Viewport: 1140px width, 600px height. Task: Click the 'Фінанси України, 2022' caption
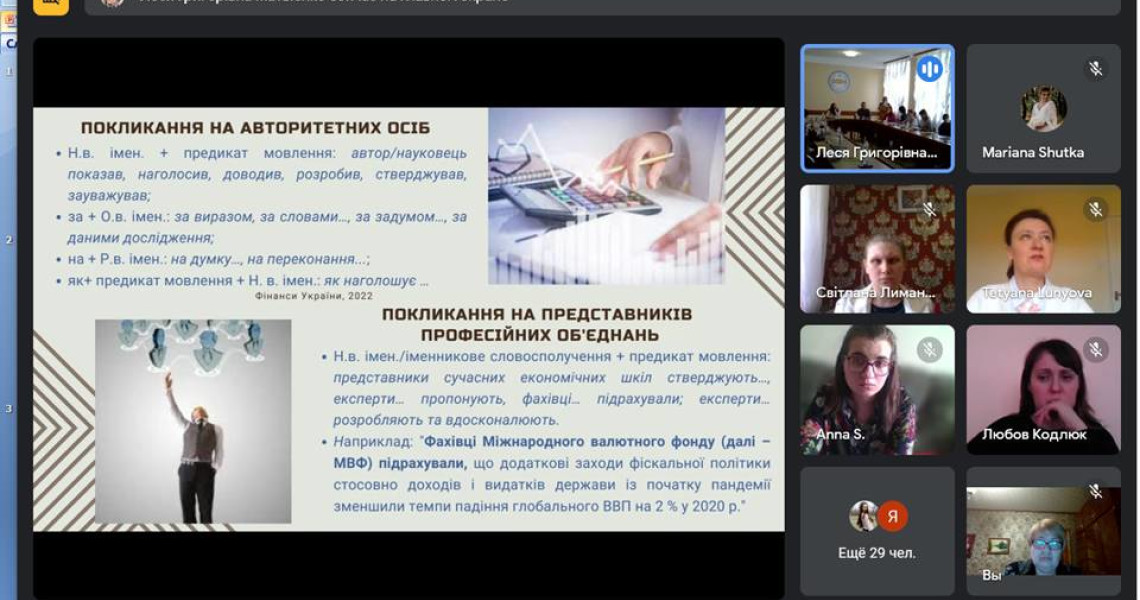[x=314, y=296]
